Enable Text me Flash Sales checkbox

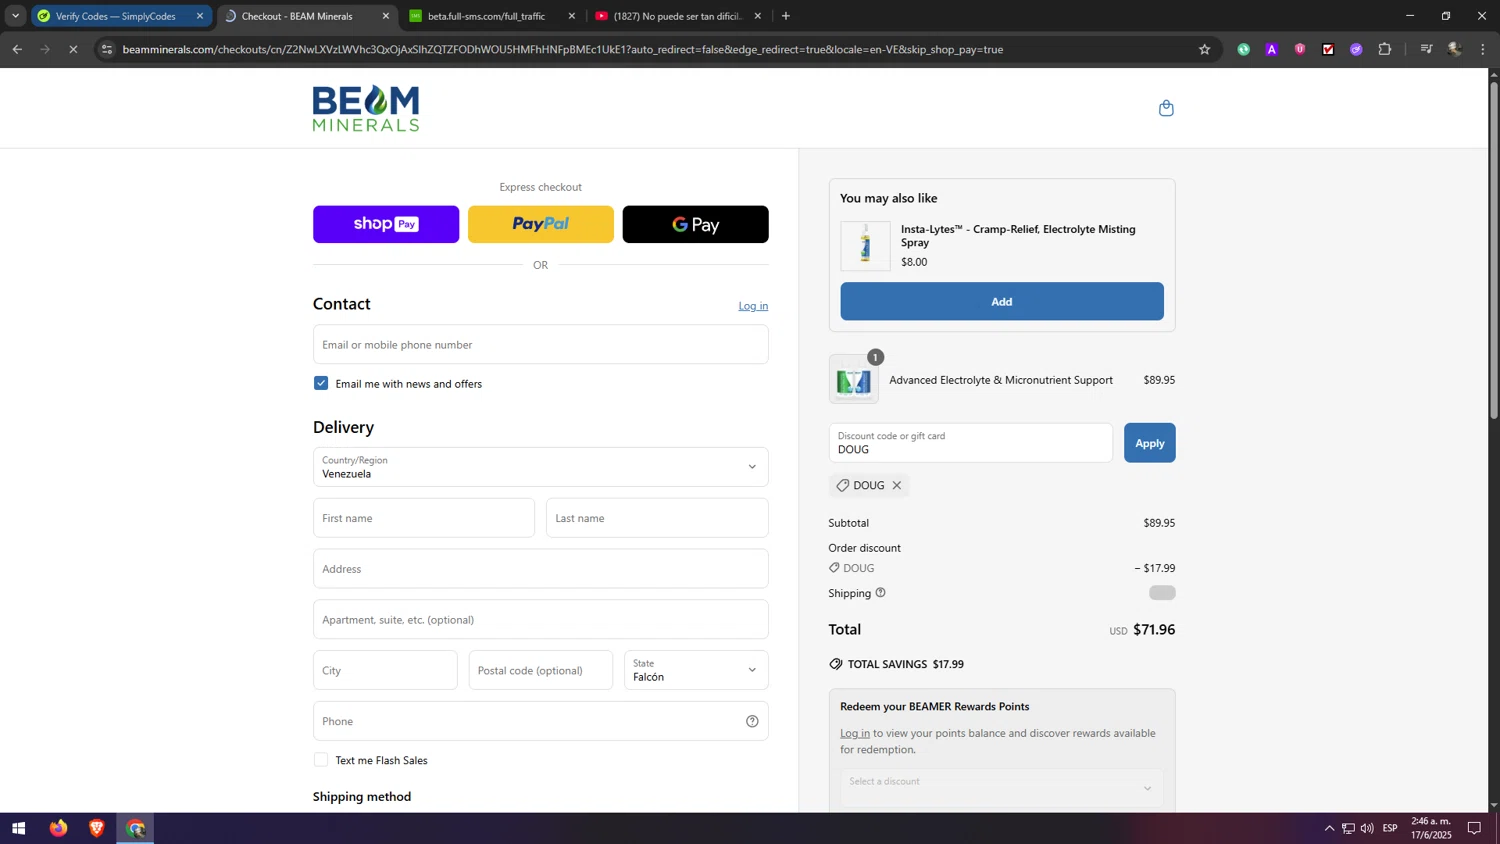321,760
